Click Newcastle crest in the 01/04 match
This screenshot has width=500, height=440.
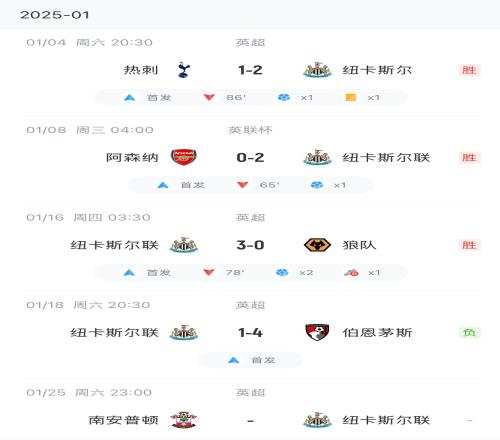(317, 70)
